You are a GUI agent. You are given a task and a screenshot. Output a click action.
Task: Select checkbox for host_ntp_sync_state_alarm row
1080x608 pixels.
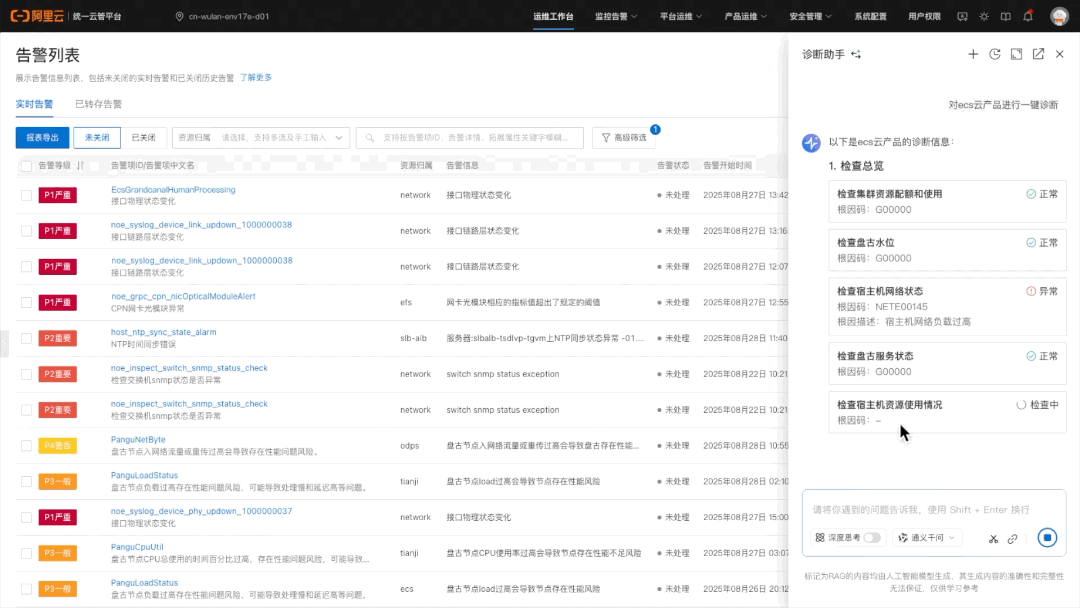point(26,338)
